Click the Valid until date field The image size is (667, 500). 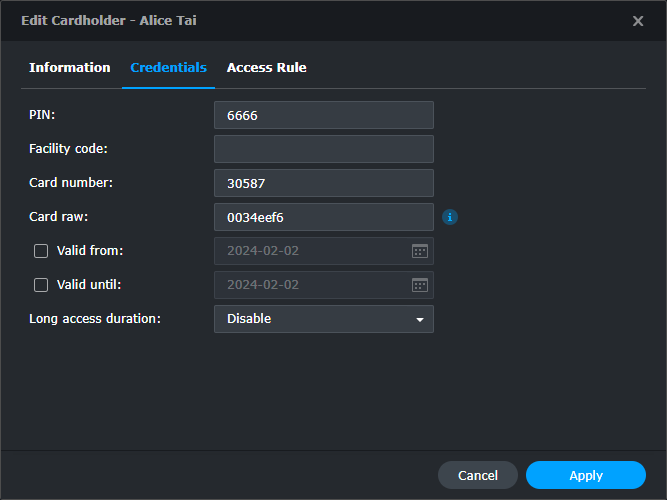click(x=324, y=285)
